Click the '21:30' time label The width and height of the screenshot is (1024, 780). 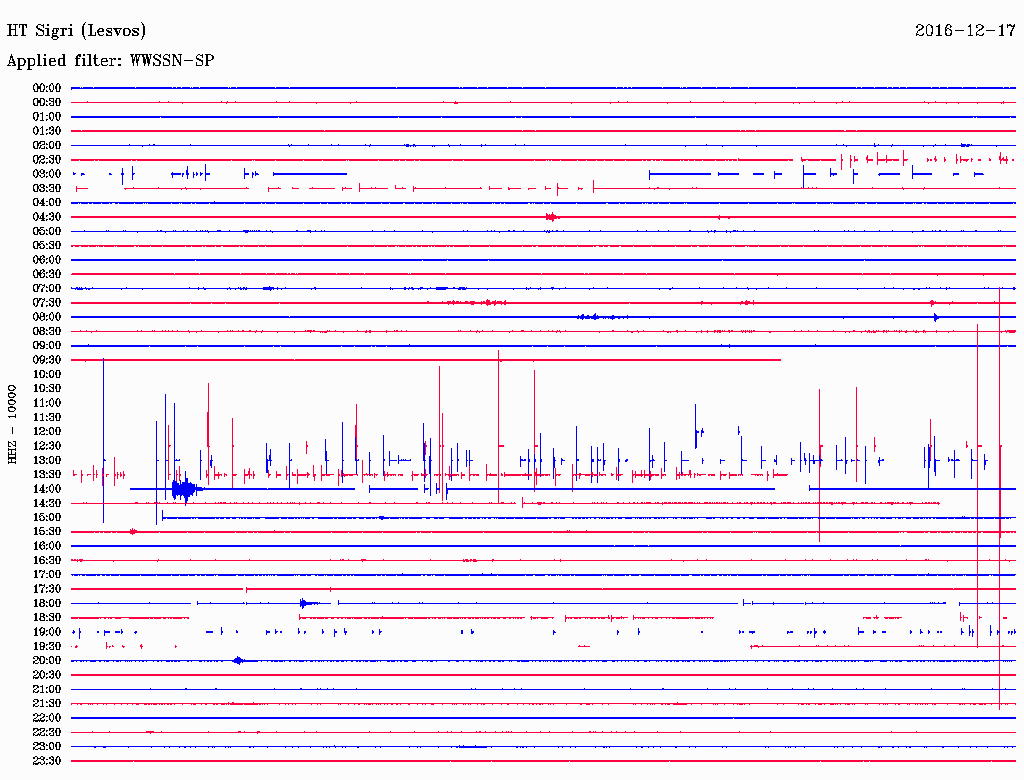47,704
